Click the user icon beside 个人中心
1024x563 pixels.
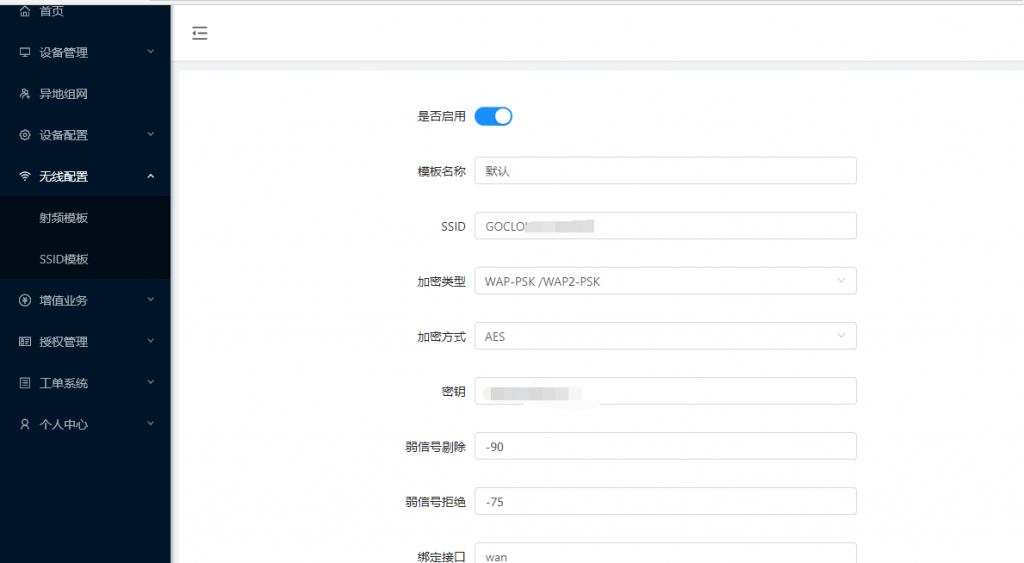25,424
